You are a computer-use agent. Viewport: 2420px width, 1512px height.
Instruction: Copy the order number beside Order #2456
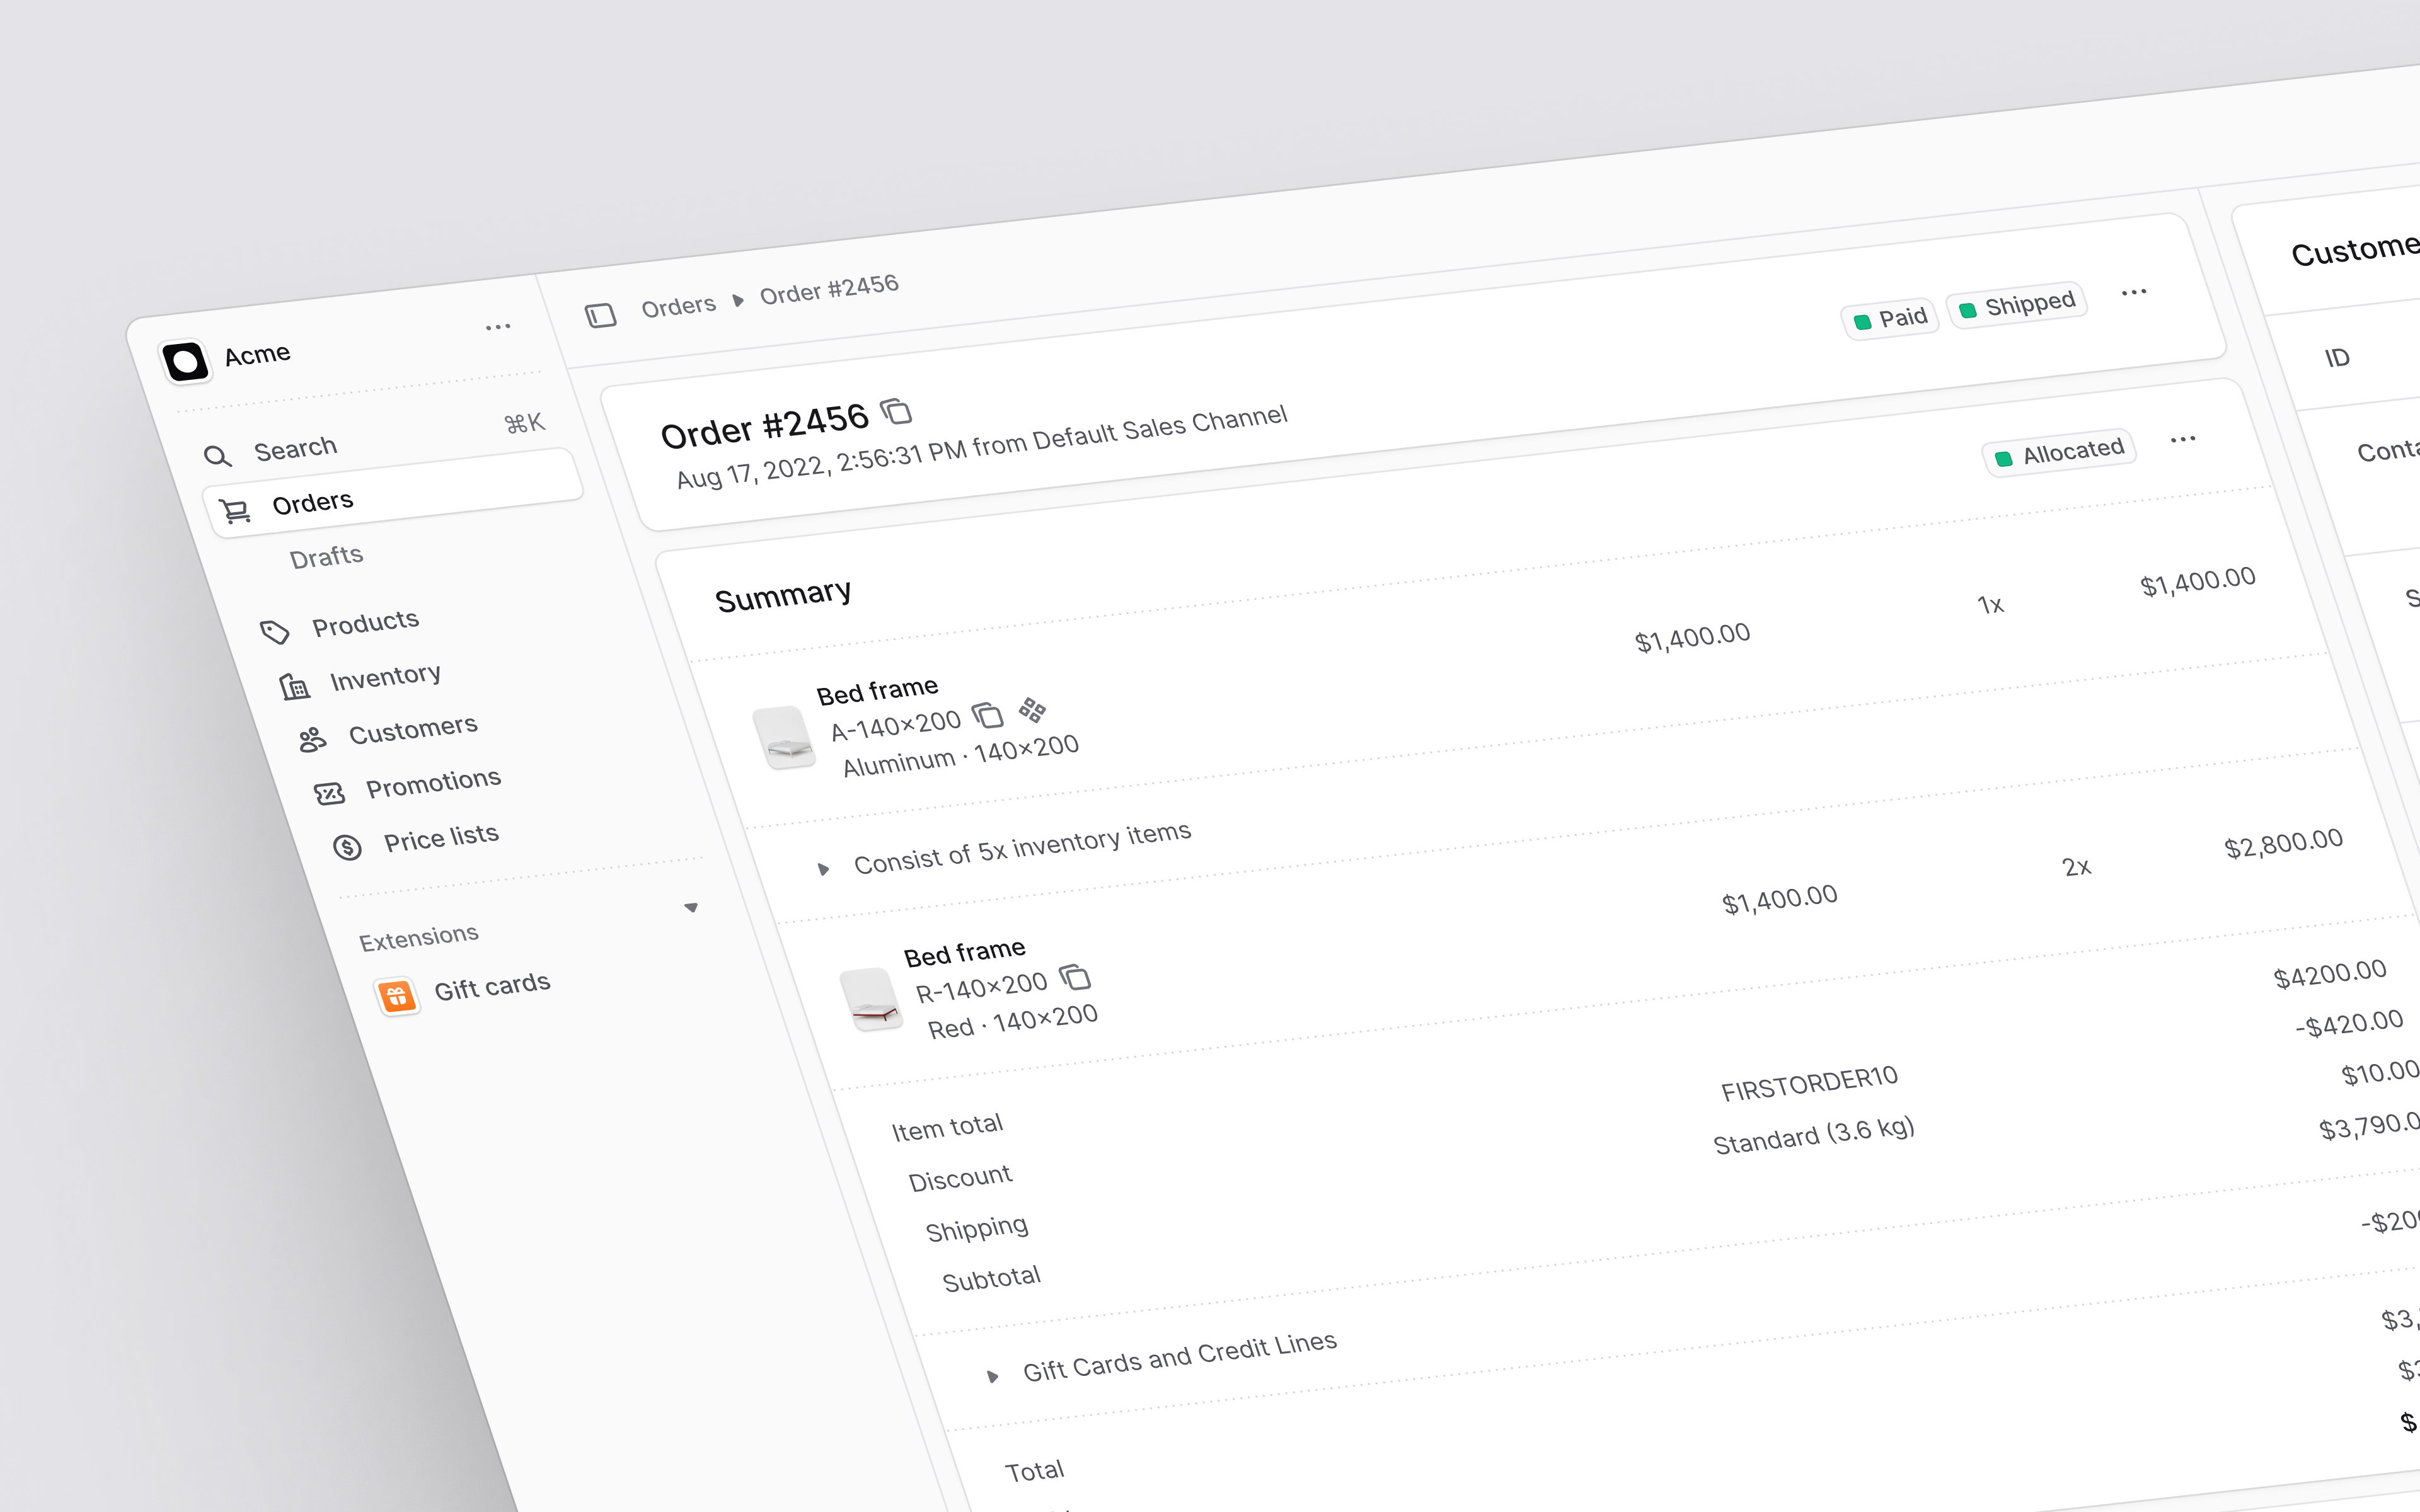tap(896, 411)
